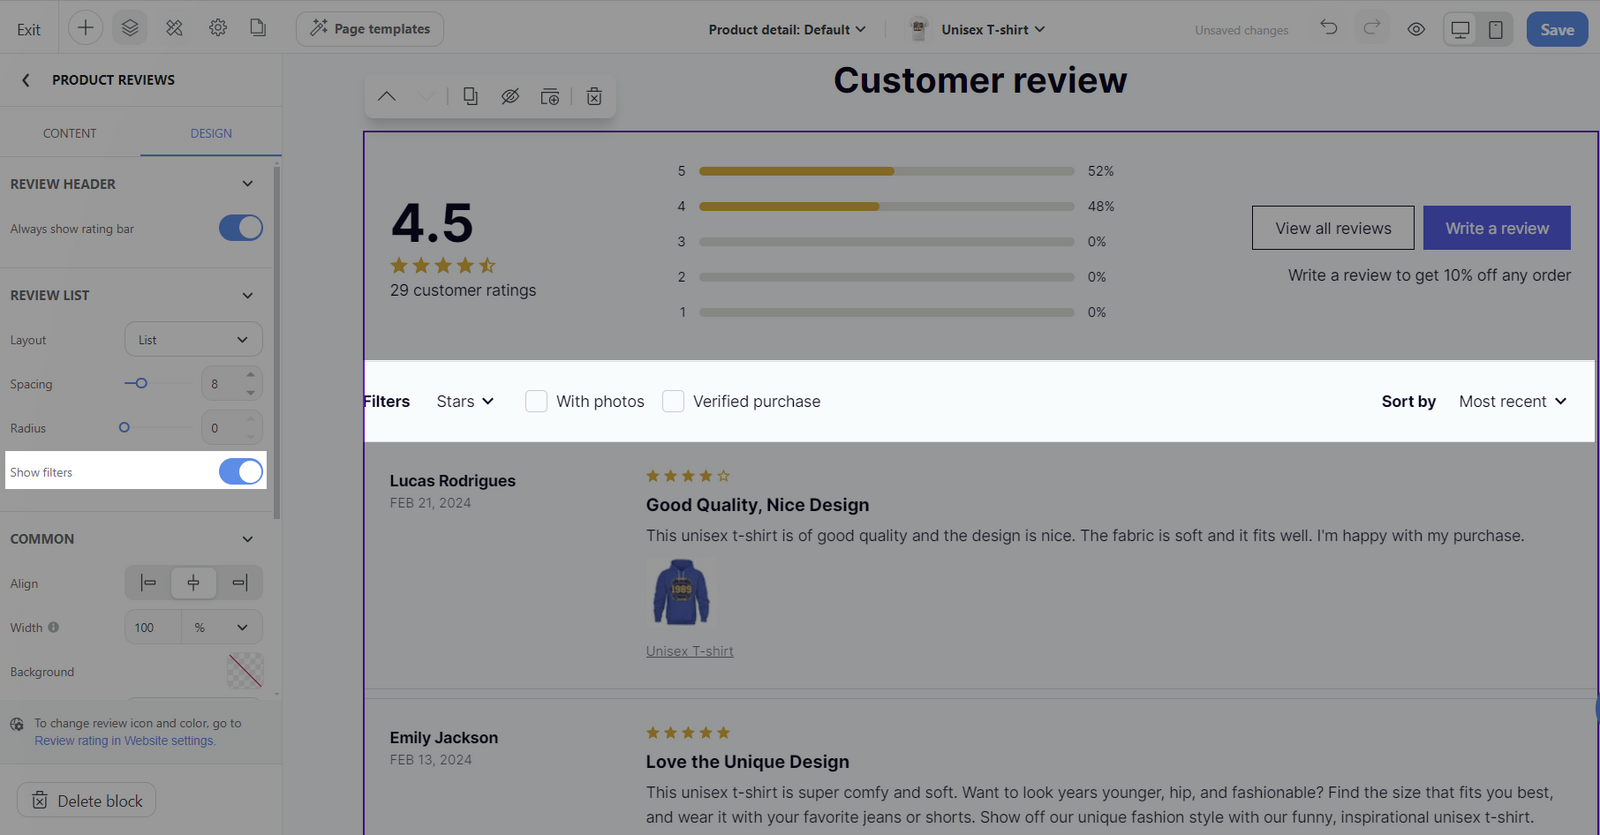This screenshot has width=1600, height=835.
Task: Click Width info icon
Action: [54, 627]
